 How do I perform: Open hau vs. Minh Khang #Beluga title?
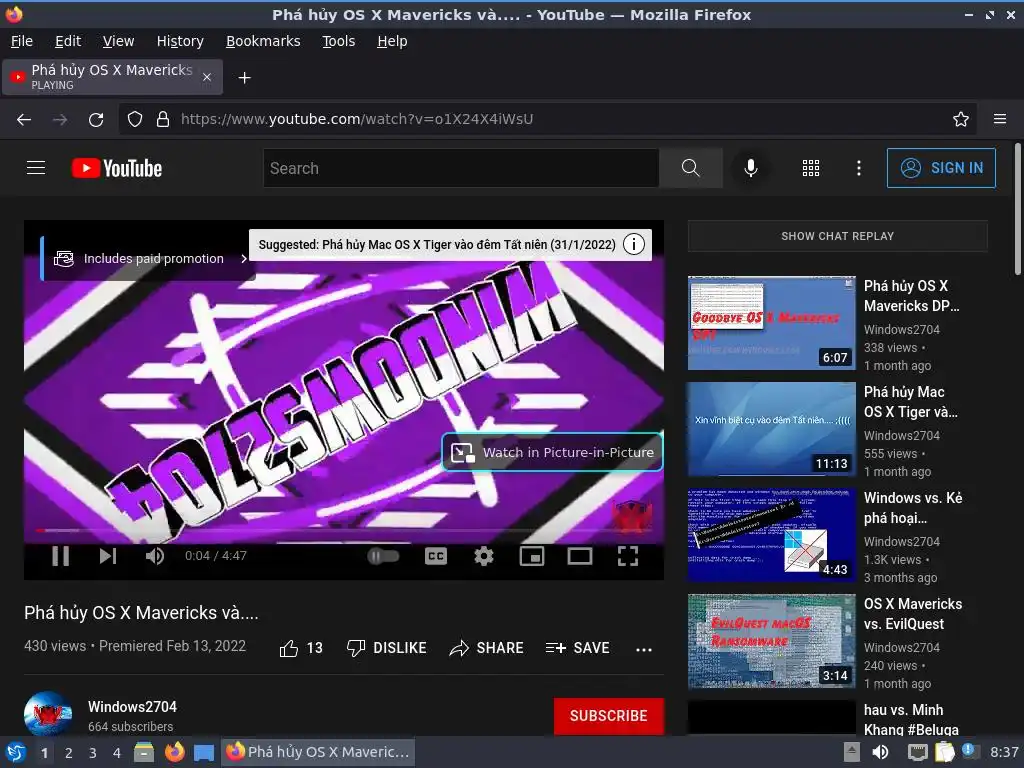coord(912,719)
